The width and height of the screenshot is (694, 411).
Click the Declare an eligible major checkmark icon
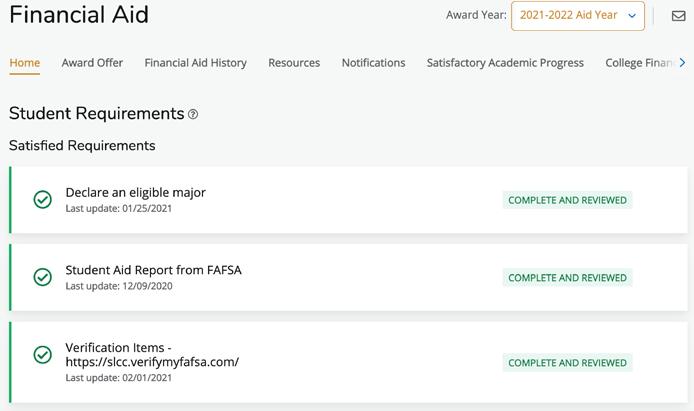tap(43, 200)
